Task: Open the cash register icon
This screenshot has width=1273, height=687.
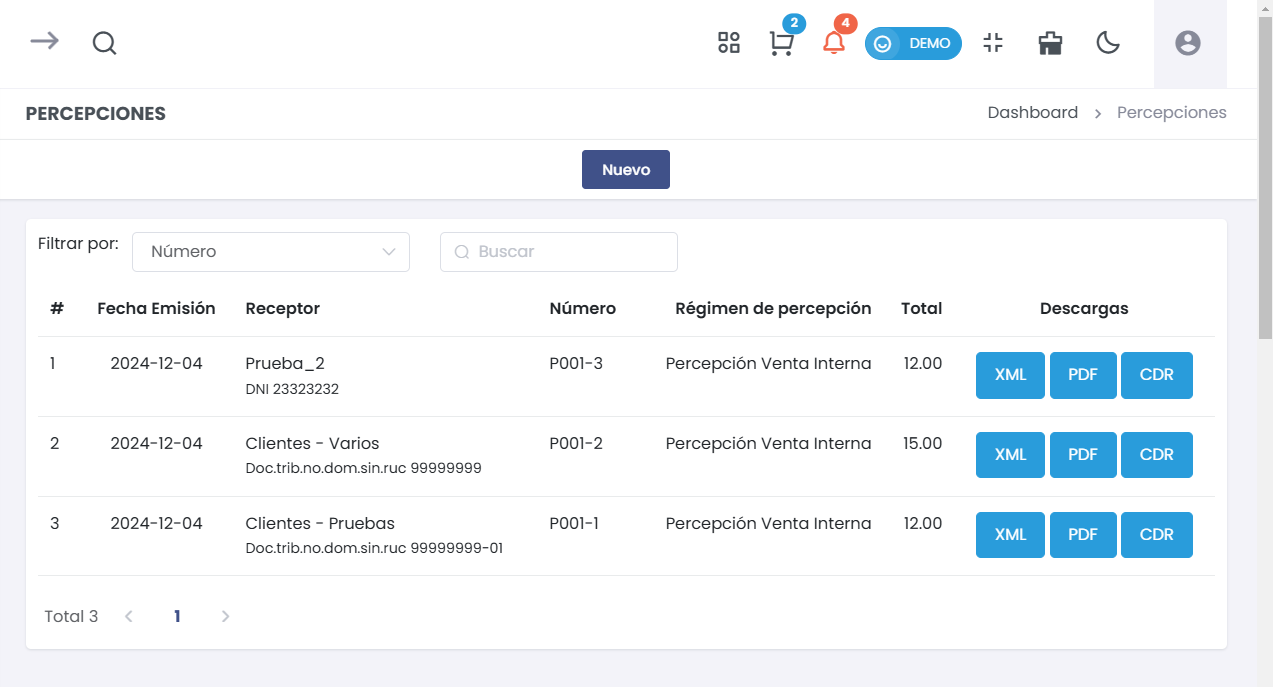Action: coord(1050,43)
